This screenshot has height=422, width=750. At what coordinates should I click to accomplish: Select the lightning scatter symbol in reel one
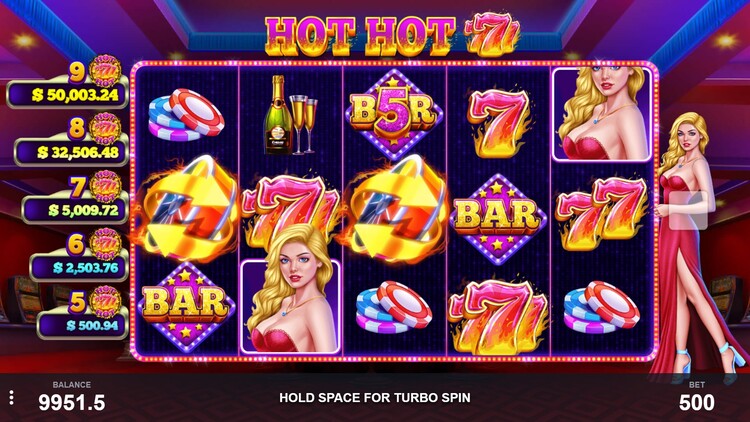point(188,209)
